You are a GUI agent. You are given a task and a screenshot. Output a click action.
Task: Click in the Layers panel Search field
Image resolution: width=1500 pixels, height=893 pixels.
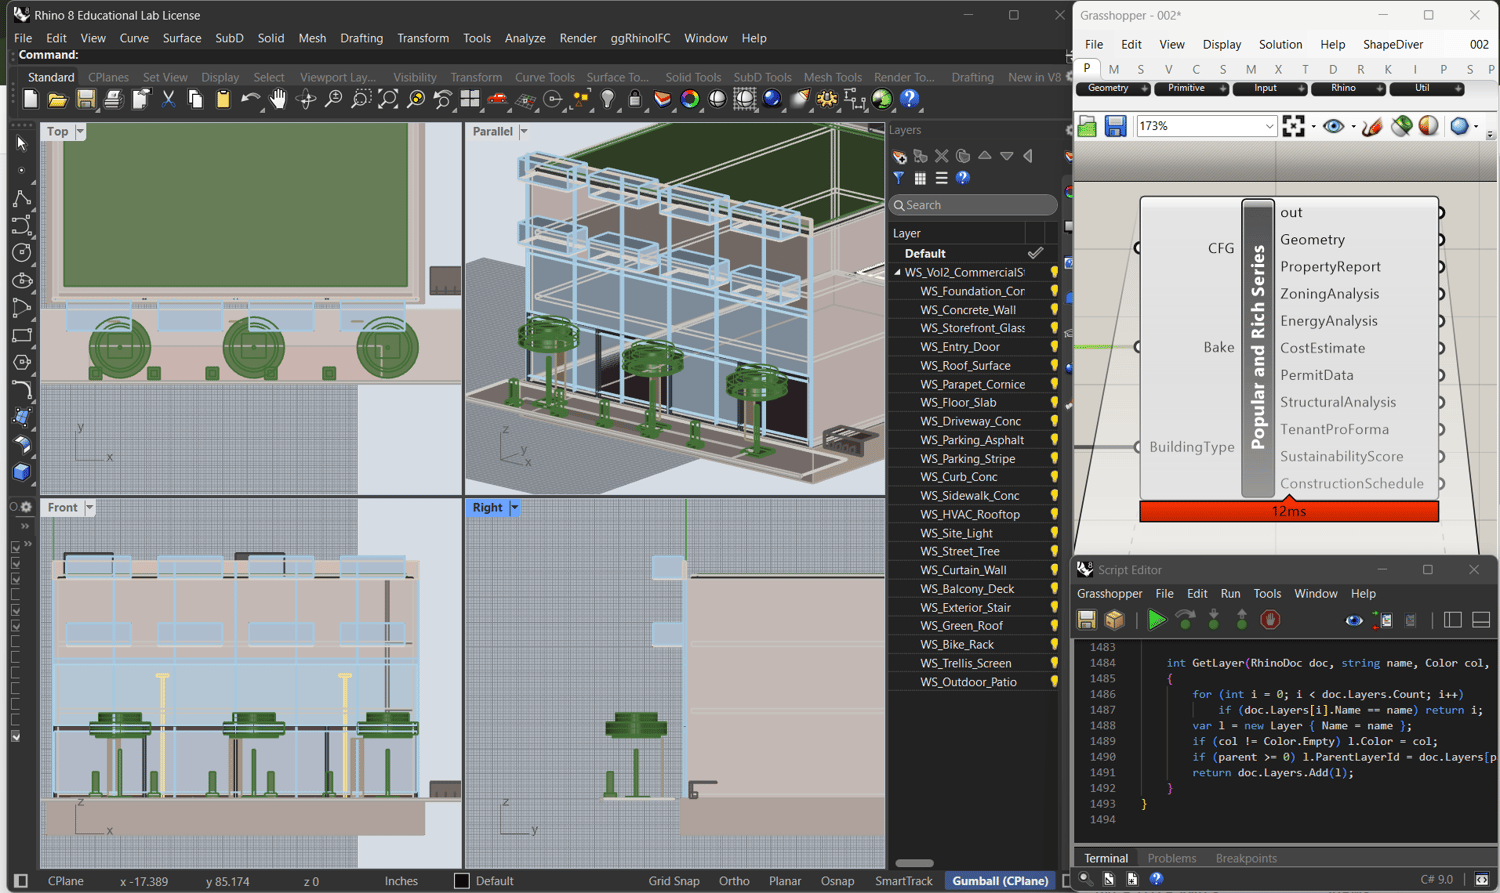click(973, 205)
